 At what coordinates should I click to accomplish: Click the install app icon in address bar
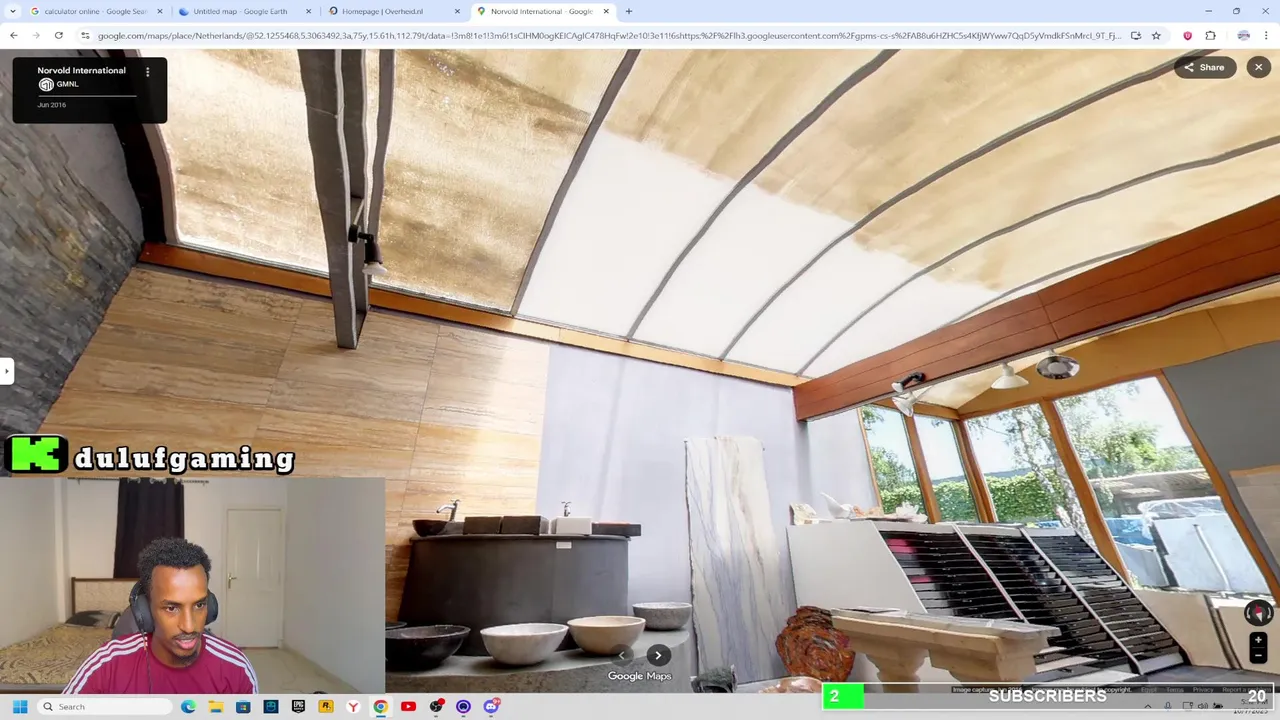(1135, 35)
